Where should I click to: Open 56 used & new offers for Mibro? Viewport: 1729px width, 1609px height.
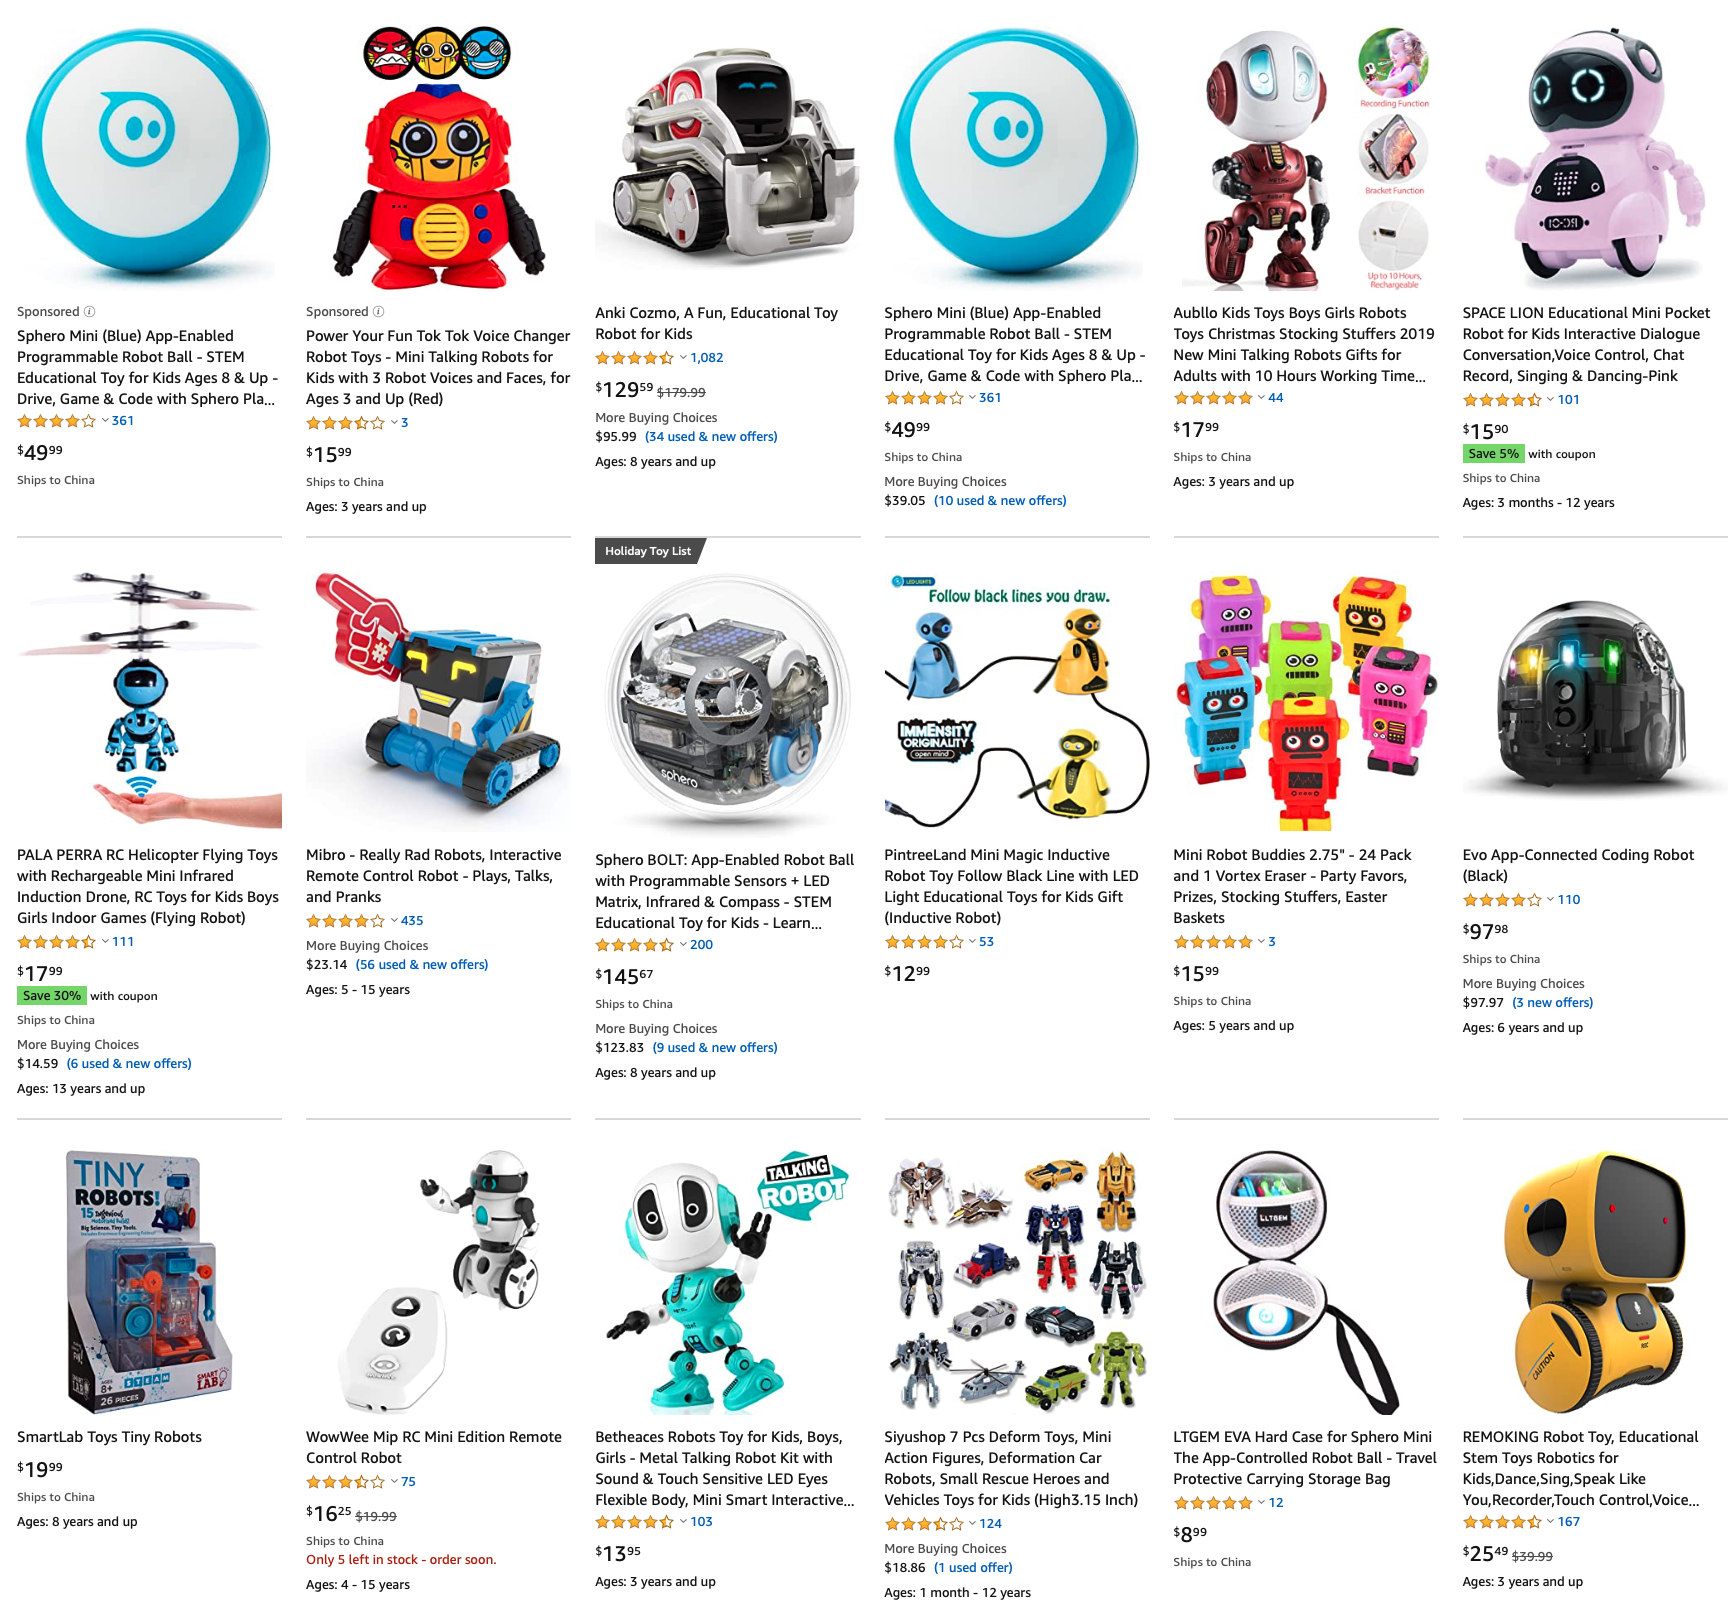point(422,965)
